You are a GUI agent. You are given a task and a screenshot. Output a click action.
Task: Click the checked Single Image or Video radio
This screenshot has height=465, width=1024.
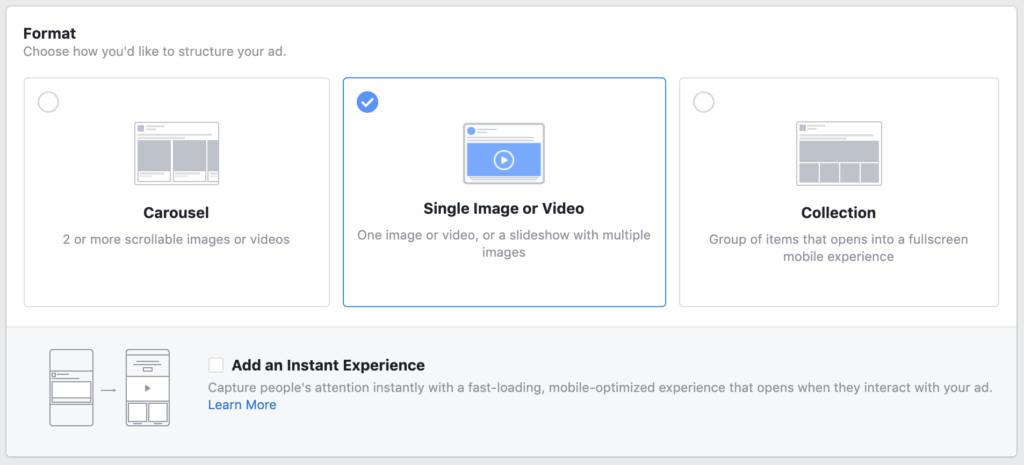coord(367,102)
